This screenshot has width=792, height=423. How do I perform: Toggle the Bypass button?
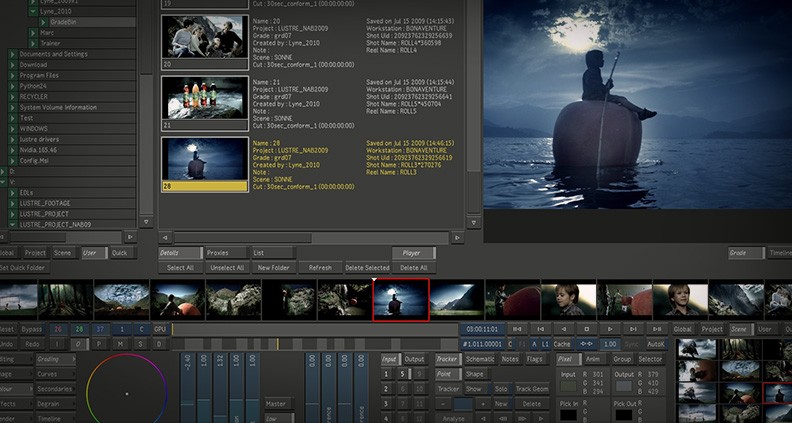pos(31,329)
